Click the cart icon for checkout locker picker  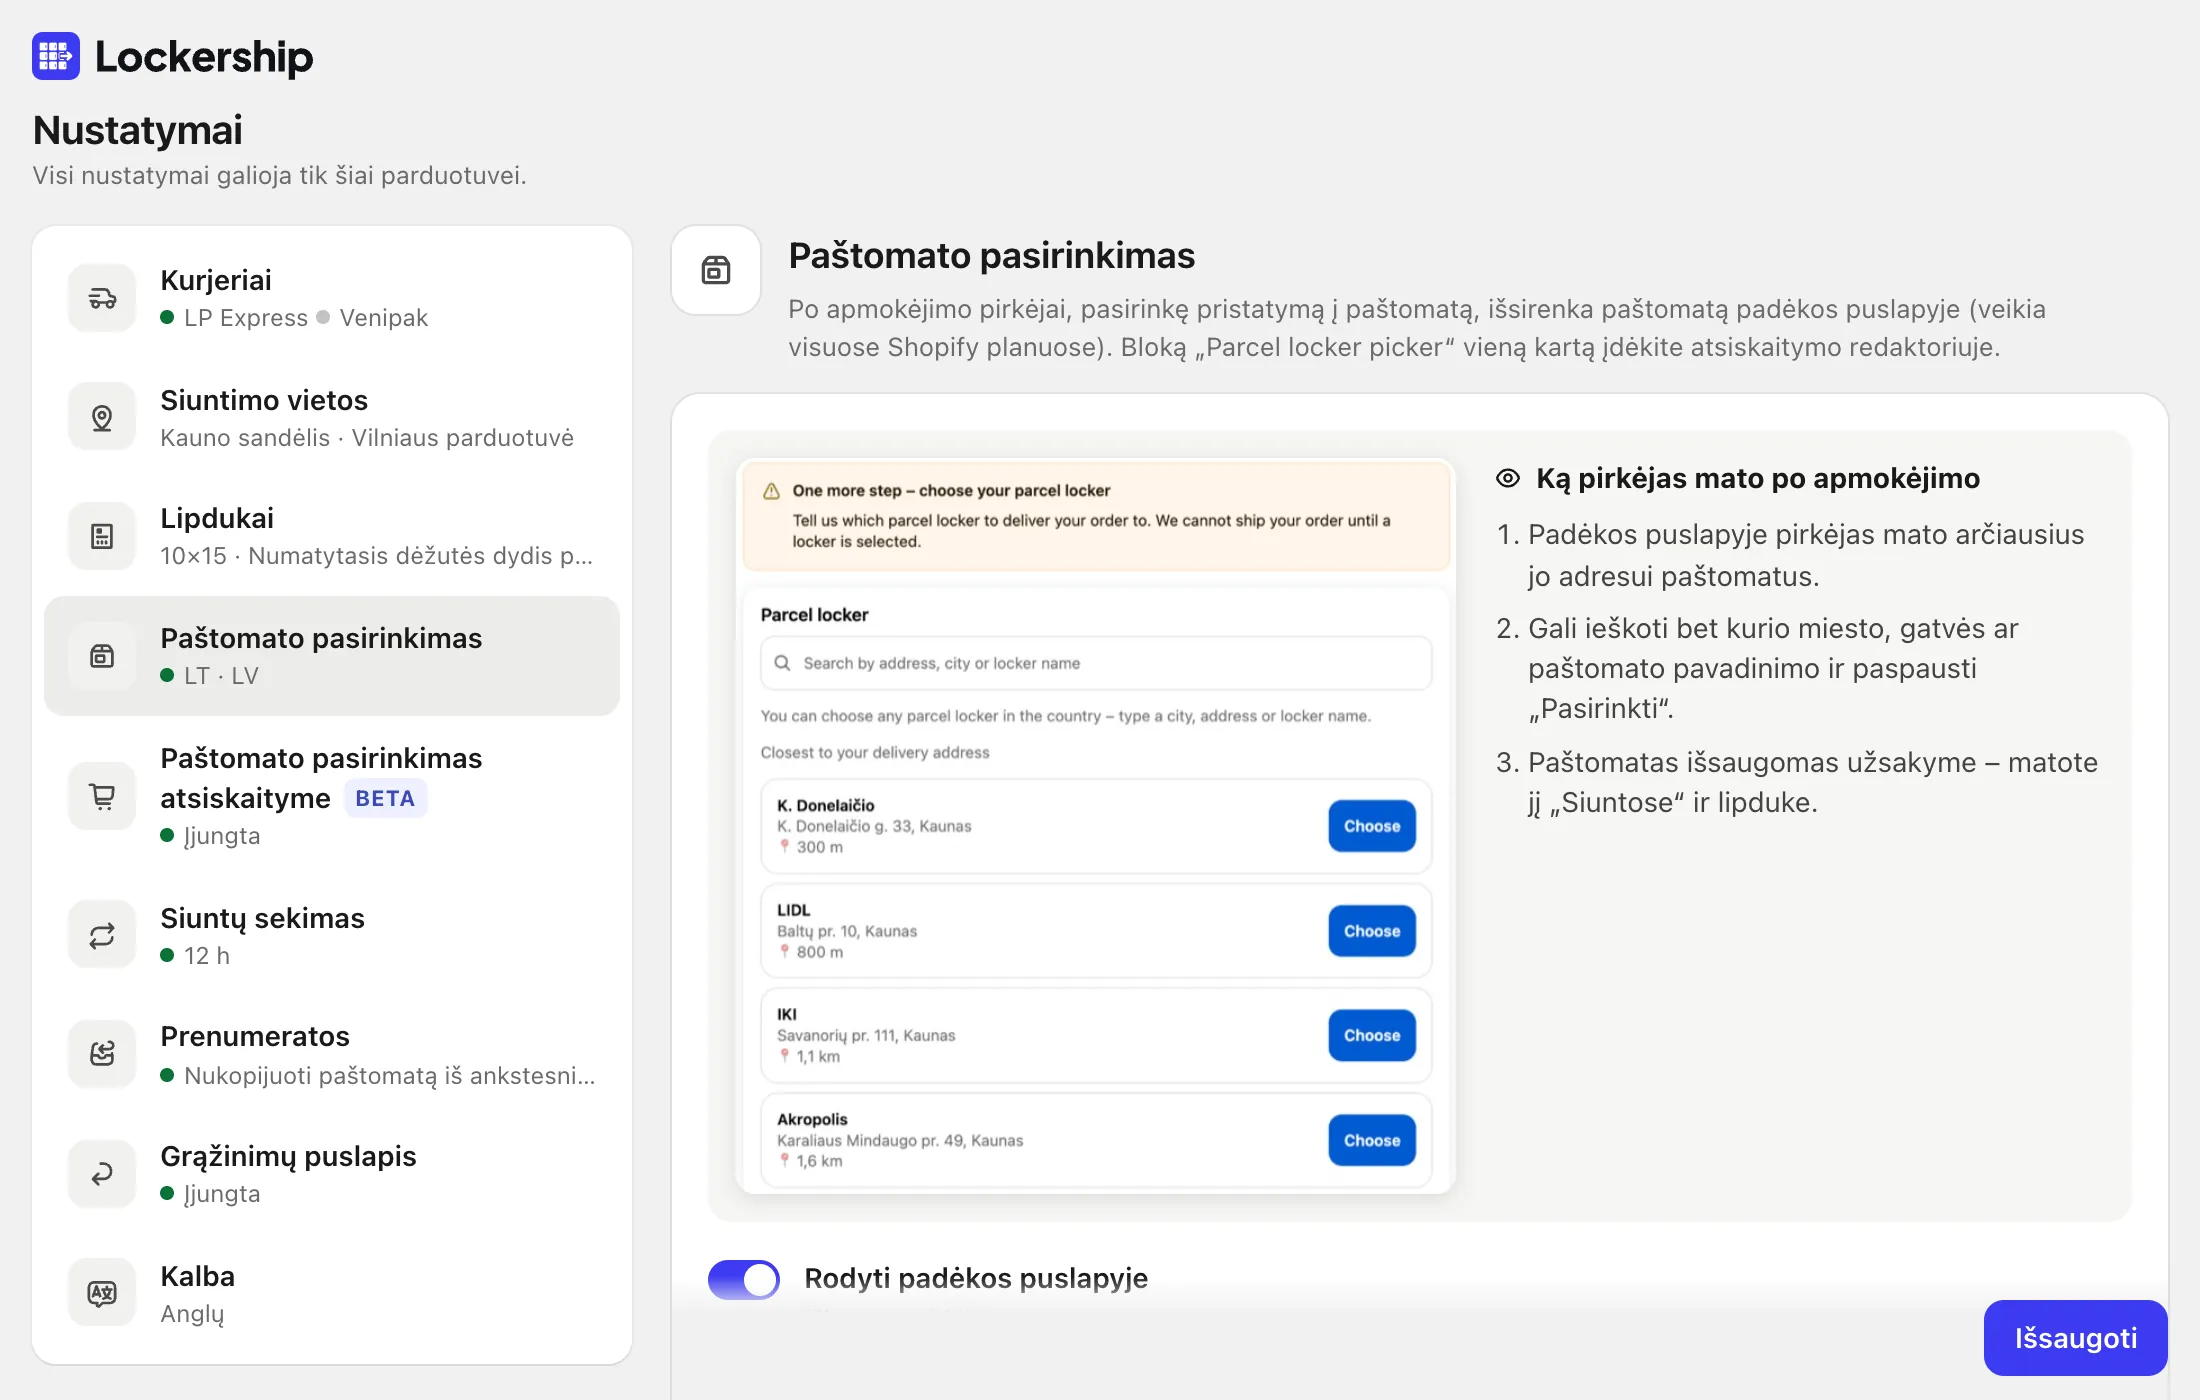pos(102,796)
